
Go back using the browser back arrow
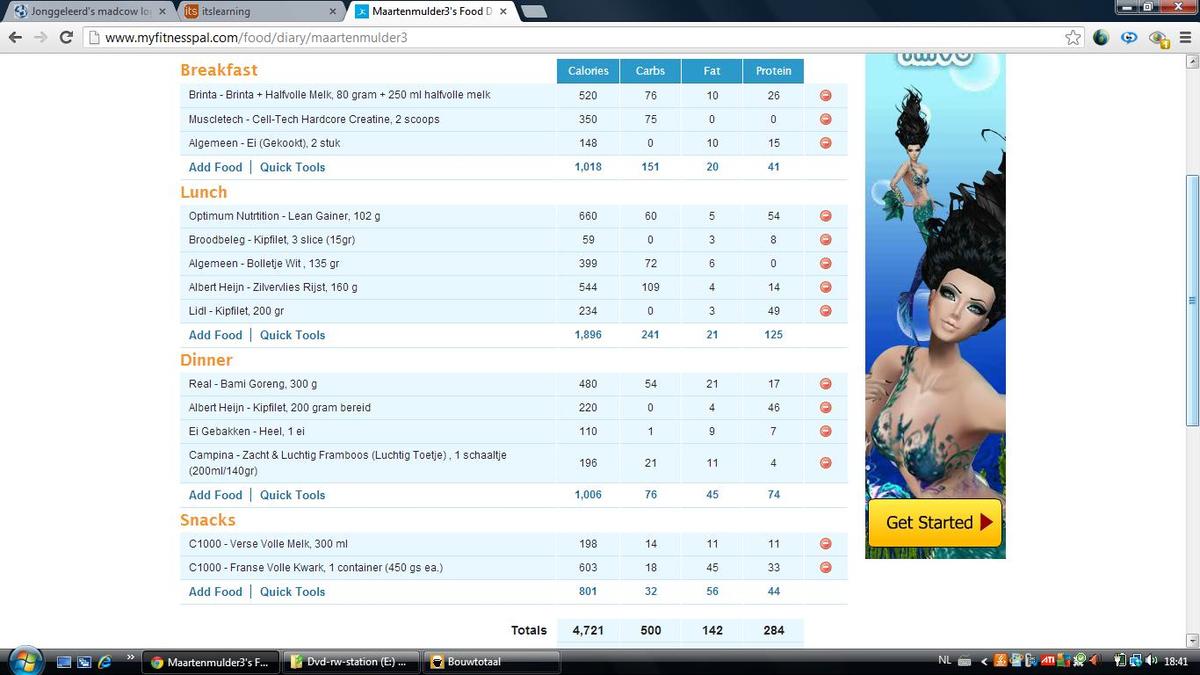click(15, 38)
